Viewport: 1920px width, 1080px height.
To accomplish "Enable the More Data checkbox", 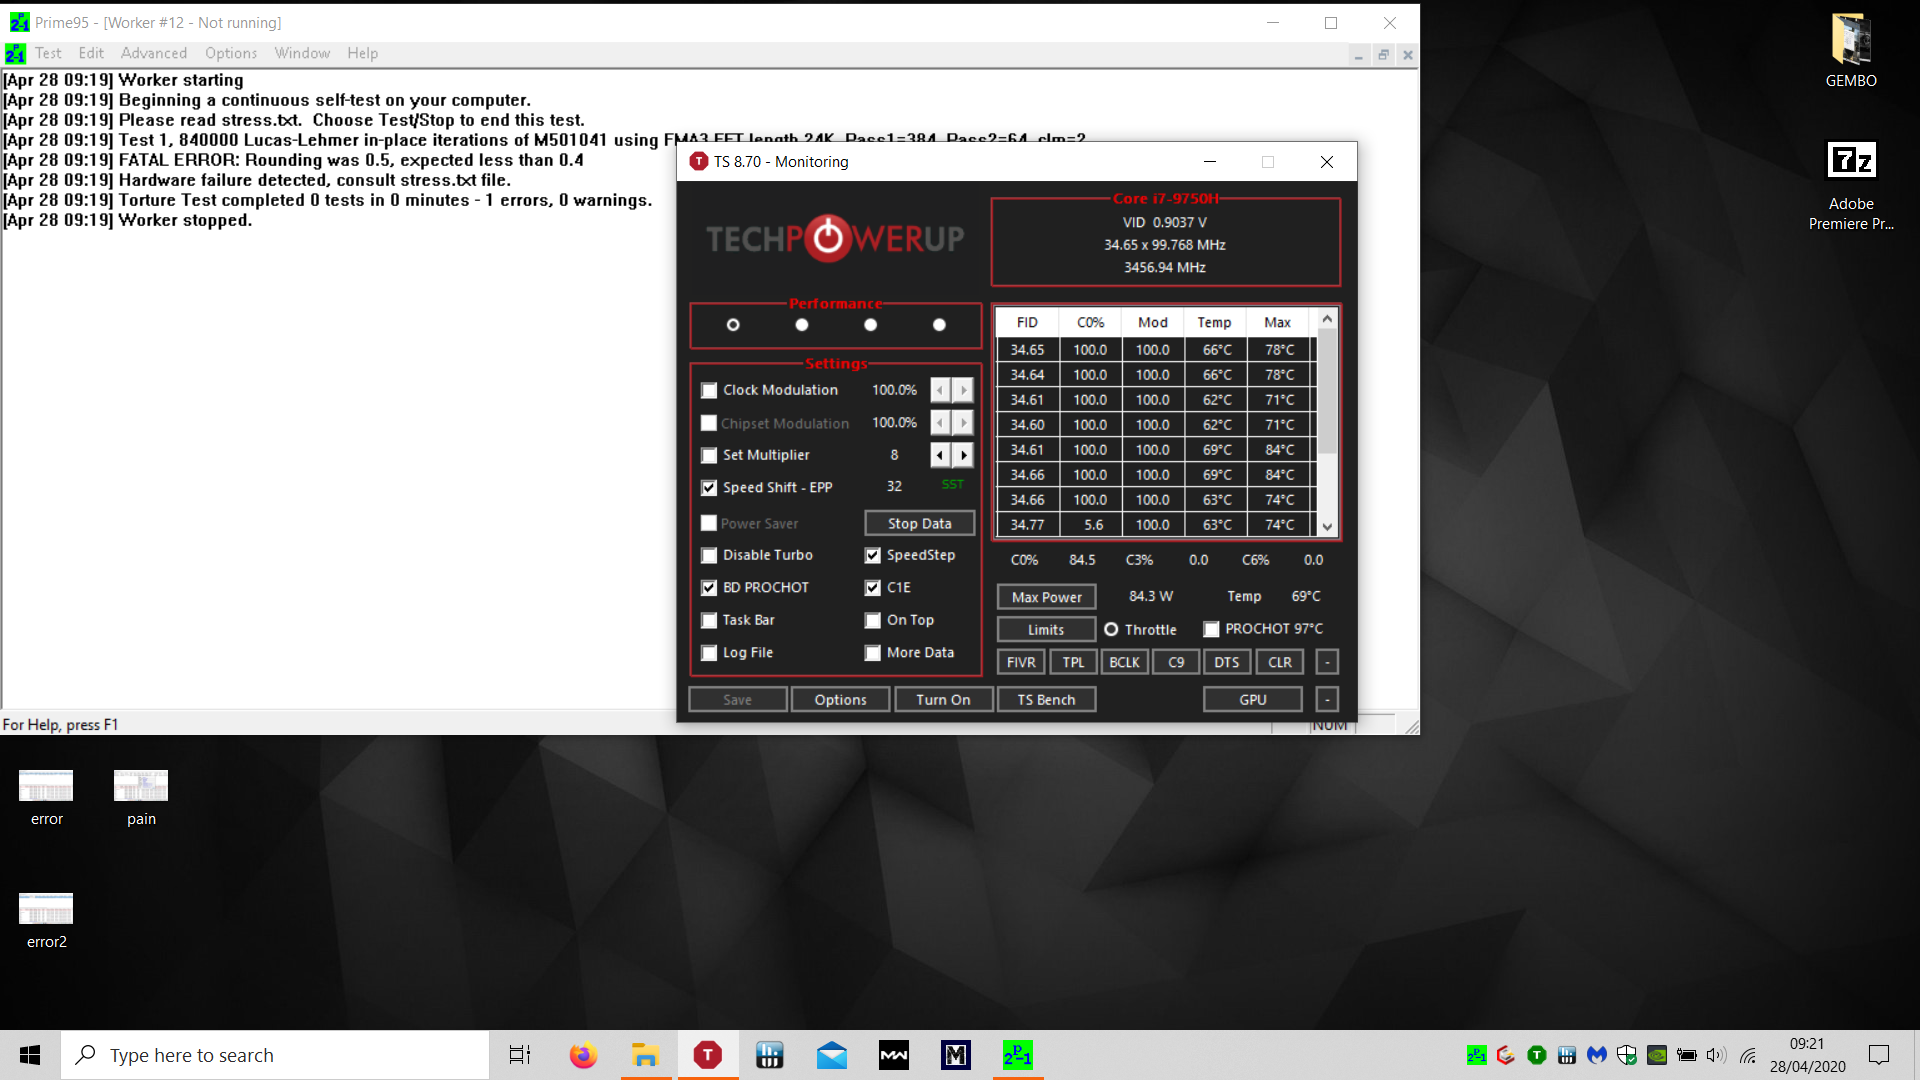I will click(x=873, y=653).
